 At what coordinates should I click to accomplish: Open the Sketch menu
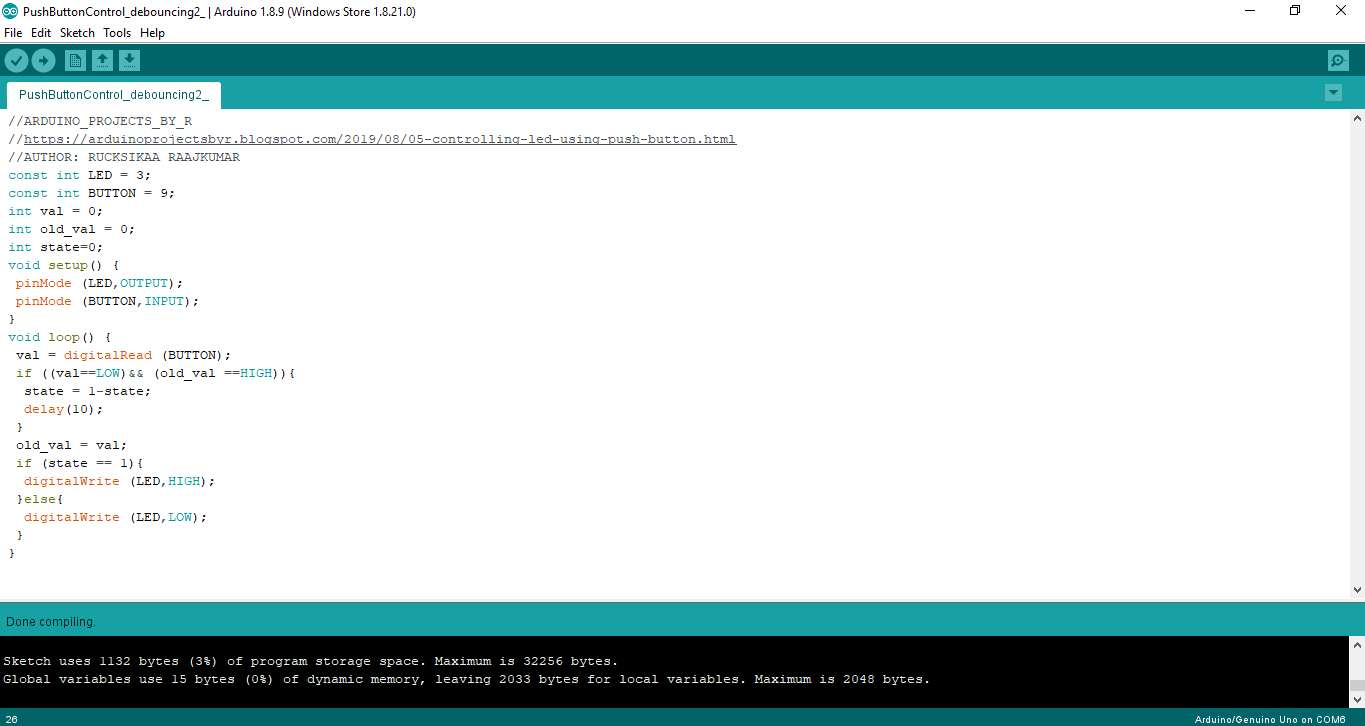[x=77, y=32]
